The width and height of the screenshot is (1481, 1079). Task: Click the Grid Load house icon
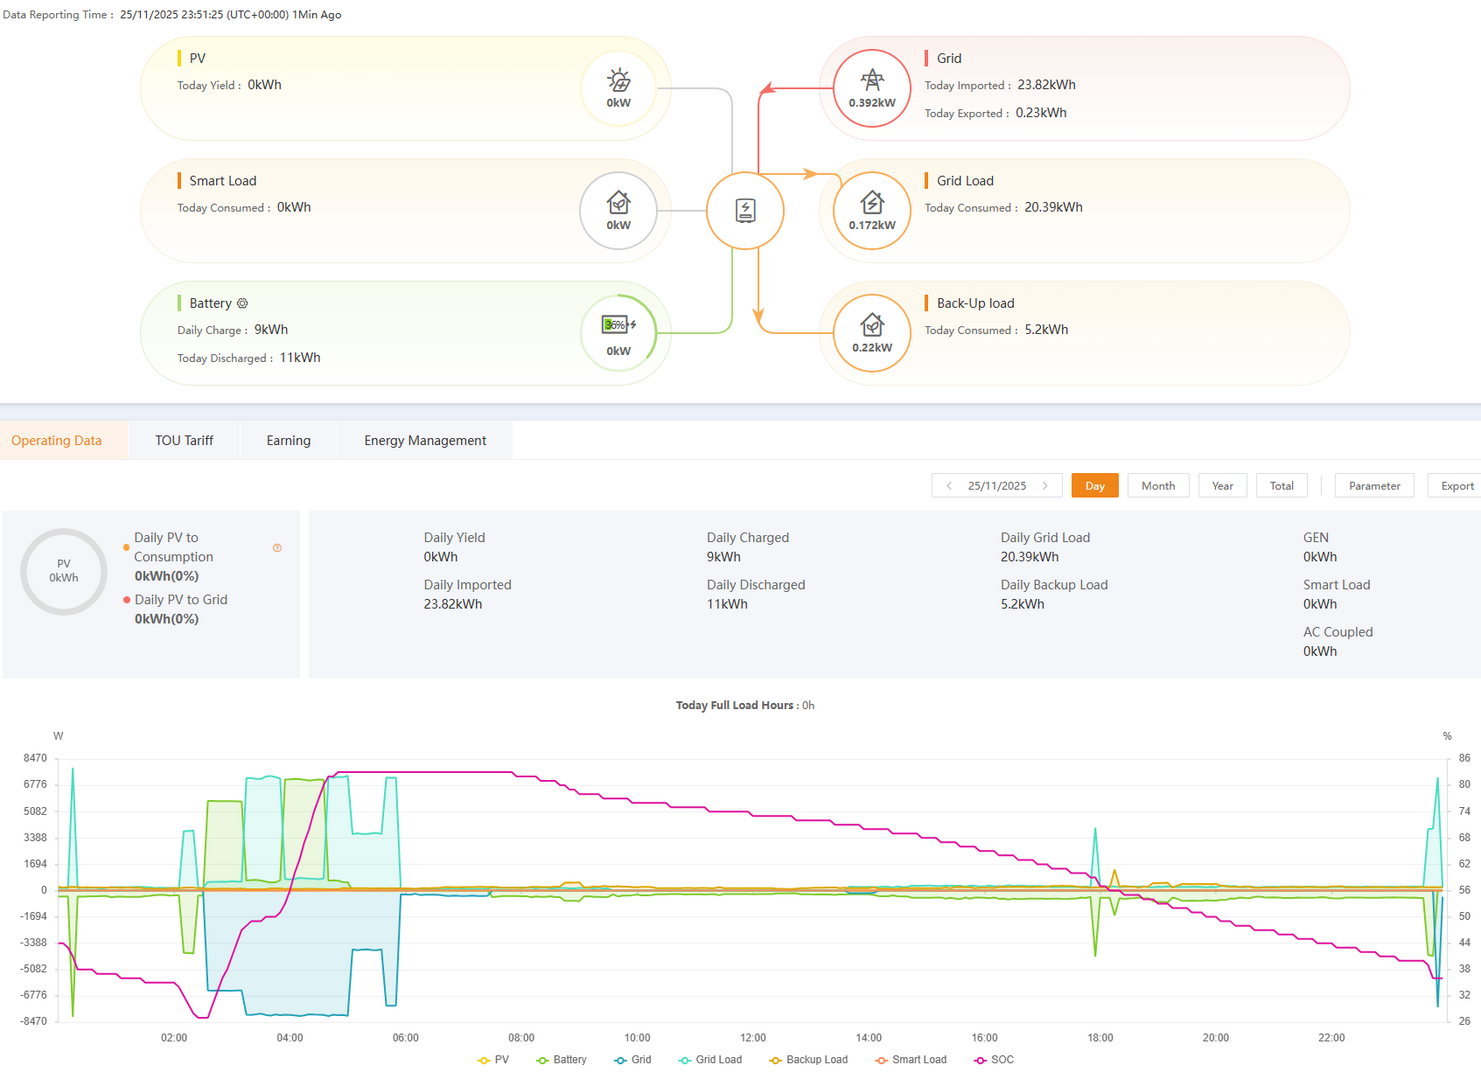pos(872,203)
